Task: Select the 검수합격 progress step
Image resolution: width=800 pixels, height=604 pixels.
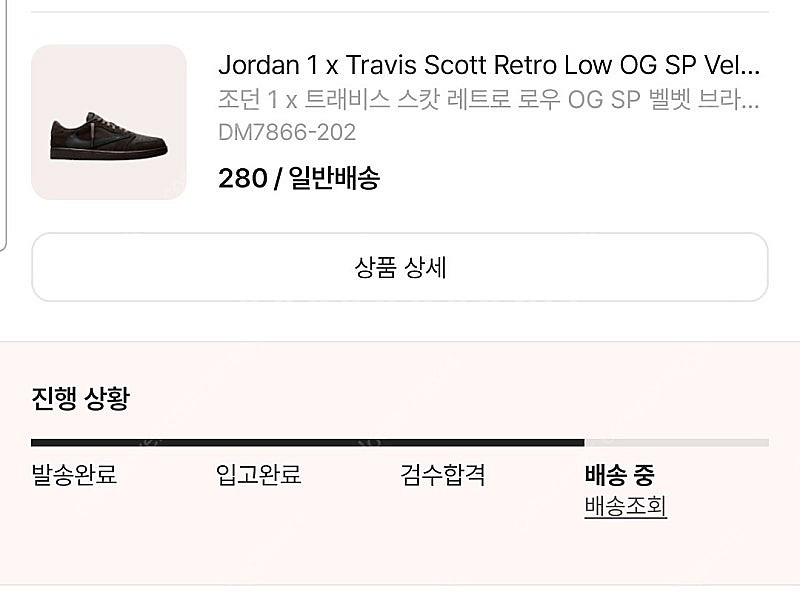Action: click(x=443, y=474)
